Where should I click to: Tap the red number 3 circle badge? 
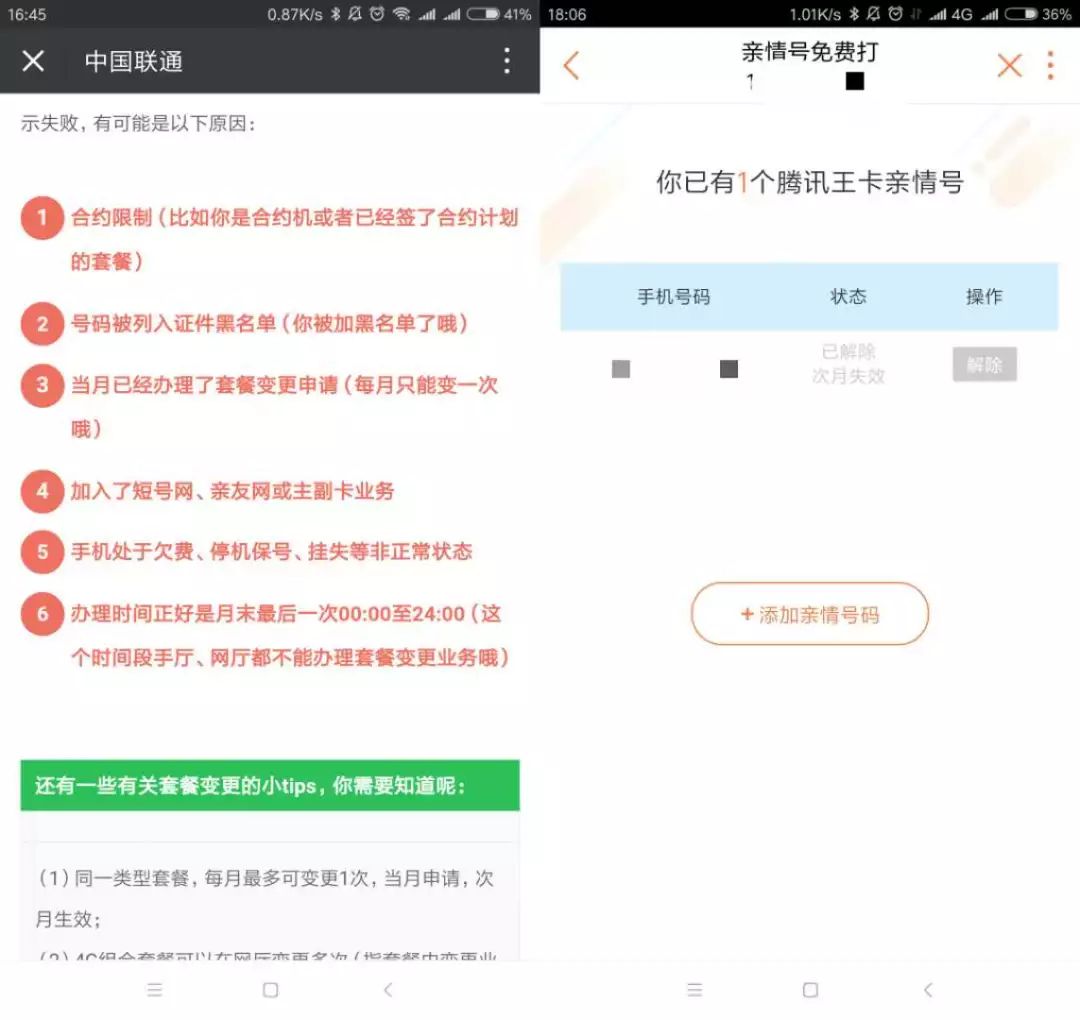pos(42,385)
